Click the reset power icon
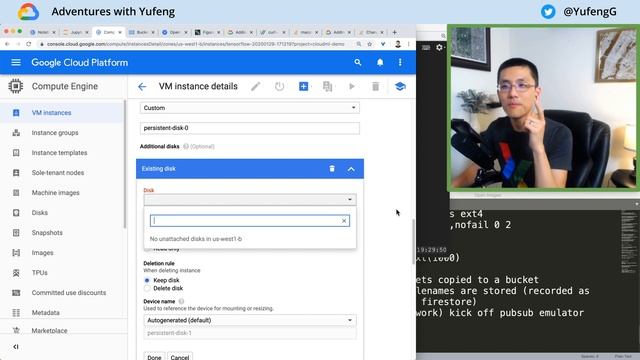 (x=279, y=87)
